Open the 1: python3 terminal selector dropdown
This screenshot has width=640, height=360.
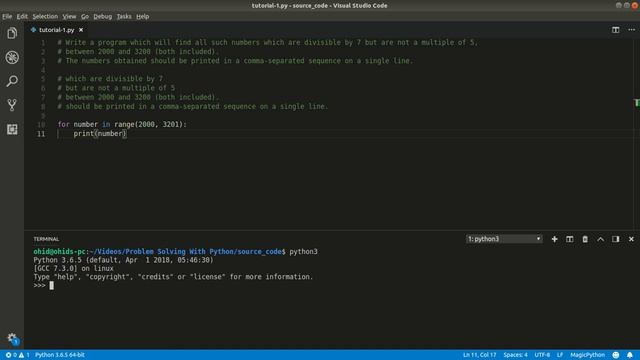point(504,239)
